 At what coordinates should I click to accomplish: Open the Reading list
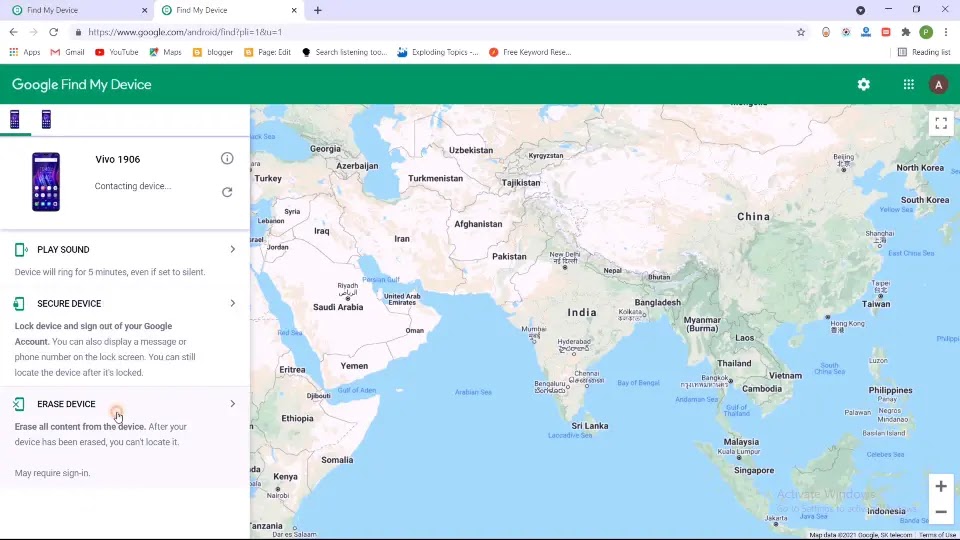point(924,52)
